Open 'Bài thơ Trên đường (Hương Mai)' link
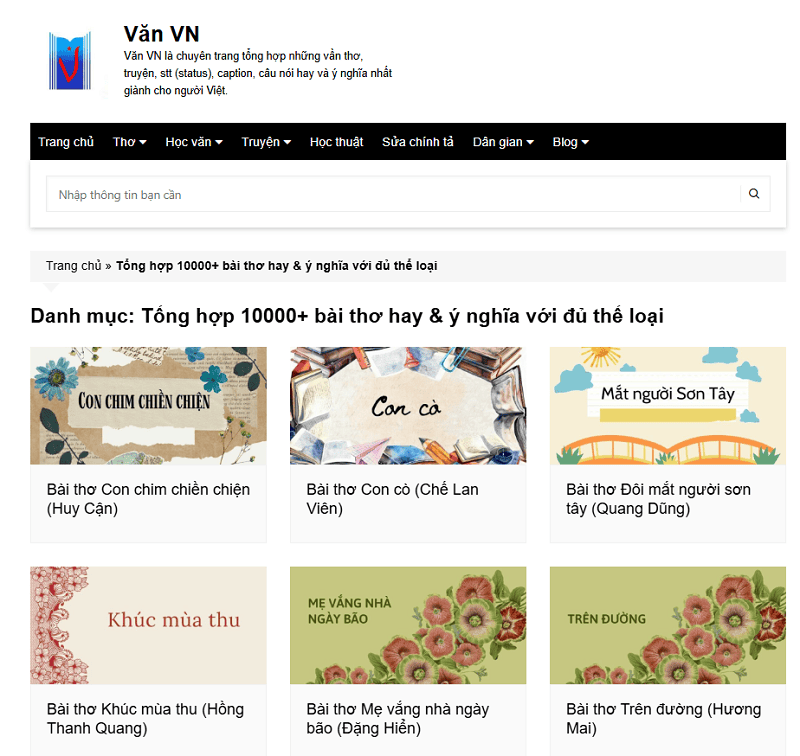This screenshot has height=756, width=800. (x=664, y=718)
